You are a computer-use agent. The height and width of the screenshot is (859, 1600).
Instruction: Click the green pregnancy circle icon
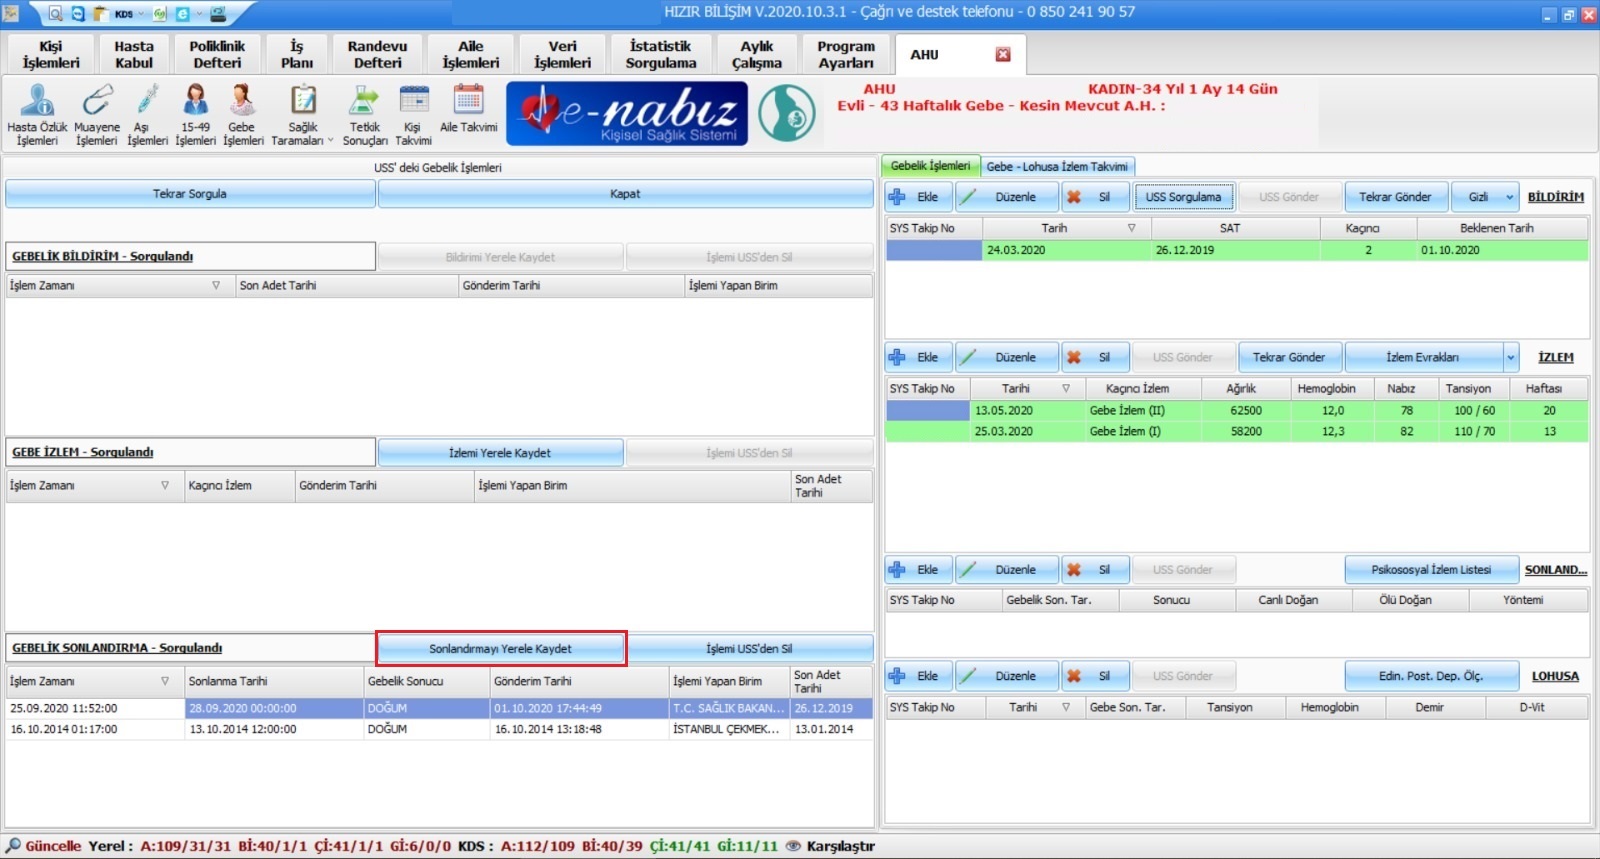point(786,114)
